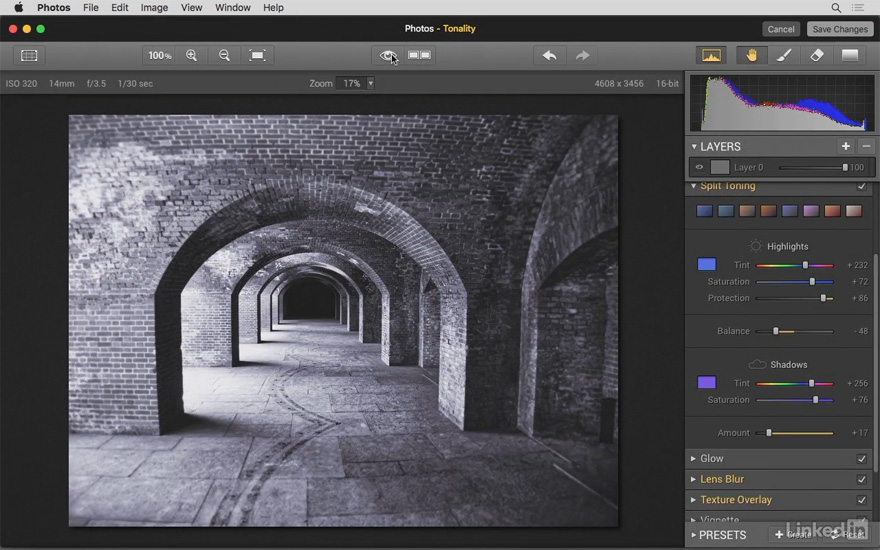The width and height of the screenshot is (880, 550).
Task: Open the Apple menu
Action: (19, 7)
